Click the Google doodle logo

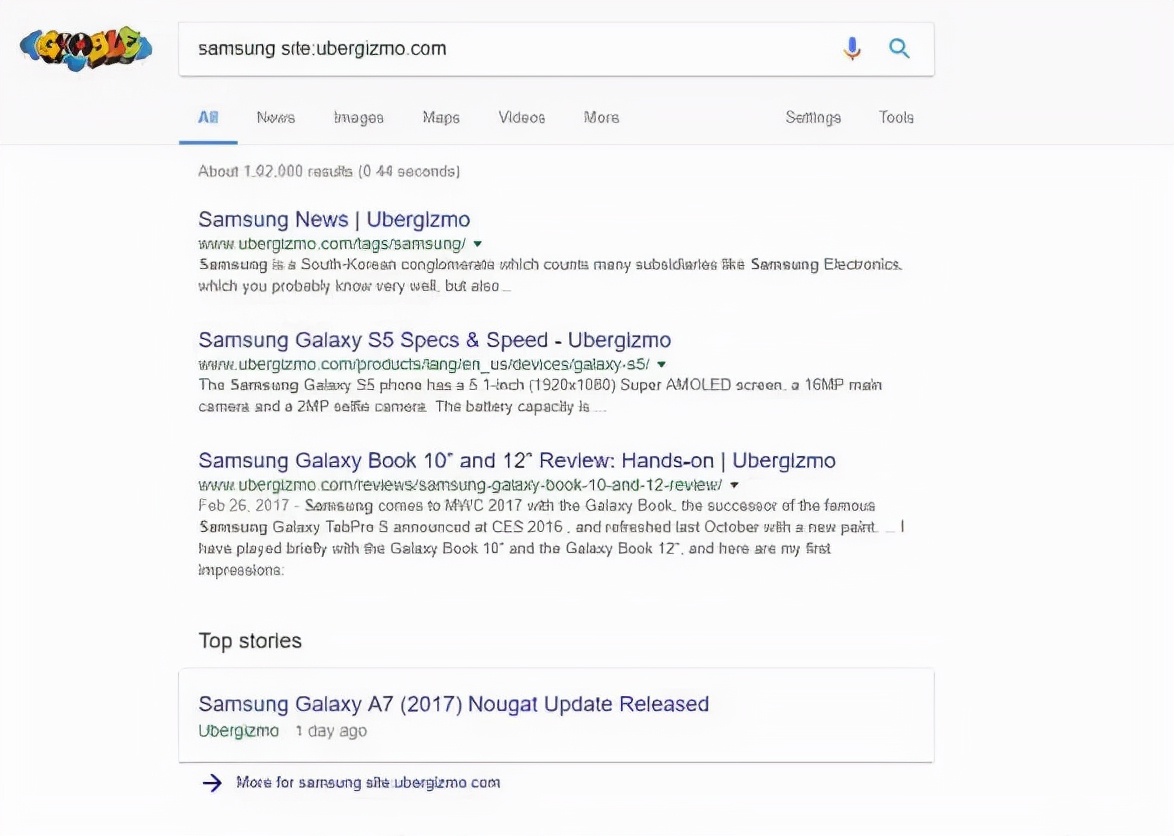click(86, 49)
